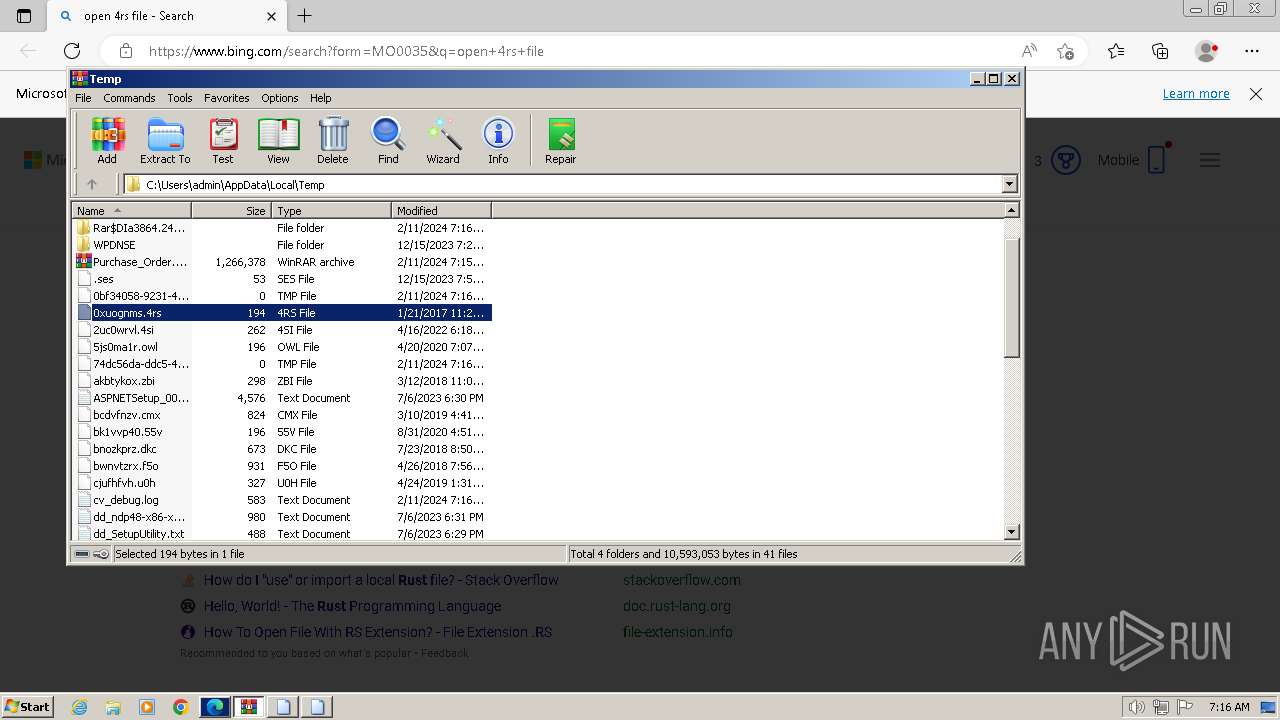This screenshot has width=1280, height=720.
Task: Select the dd_SetupUtility.txt file
Action: [280, 534]
